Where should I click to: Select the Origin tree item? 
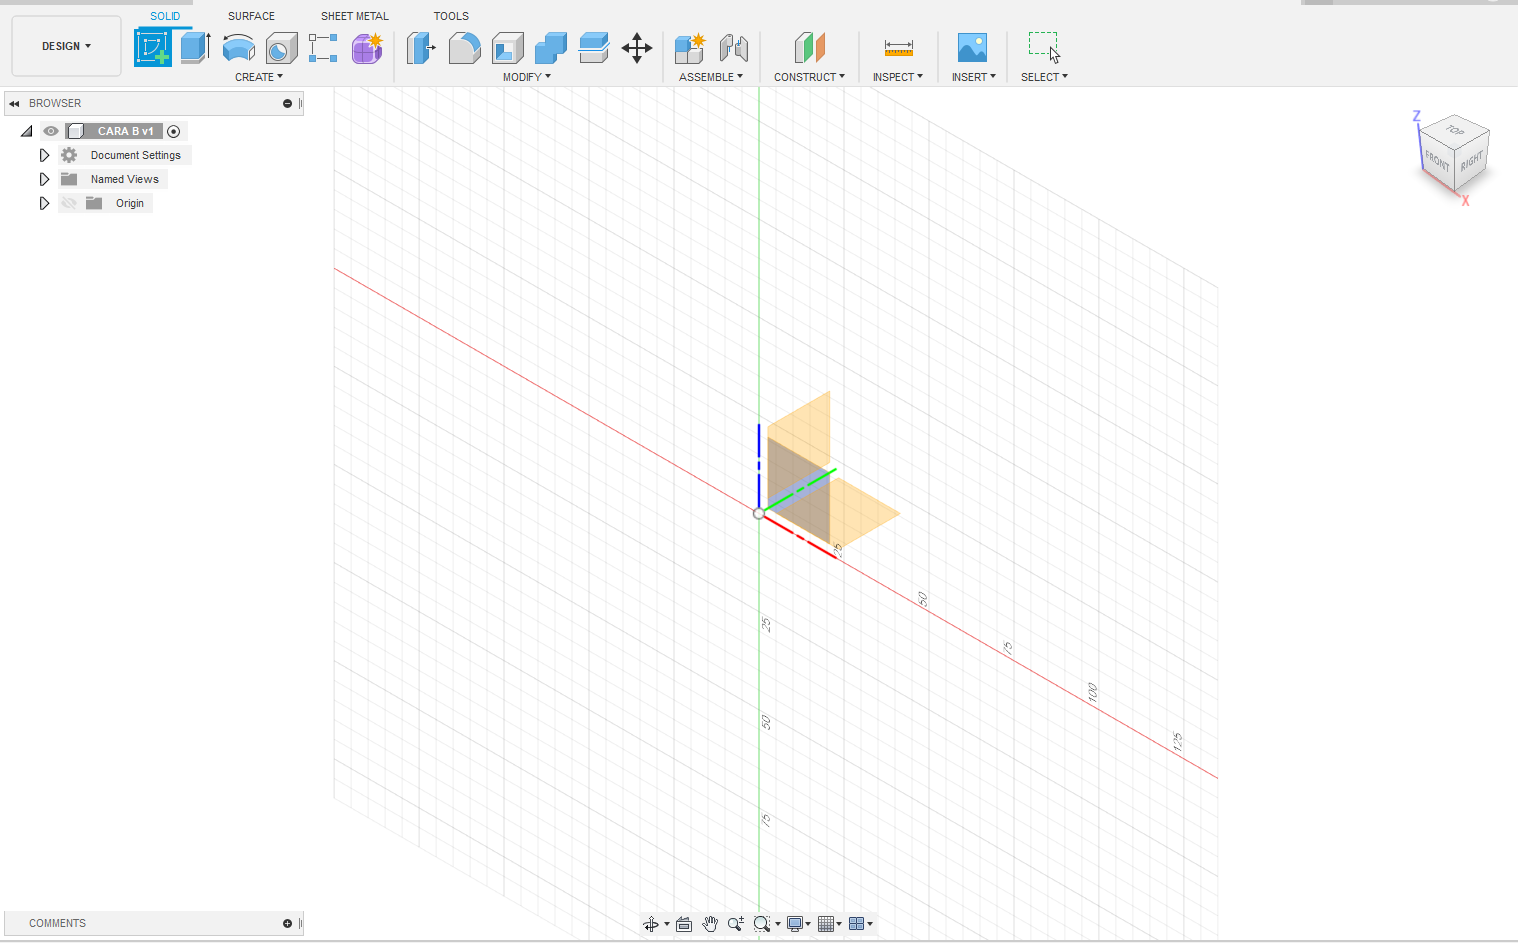pyautogui.click(x=129, y=203)
